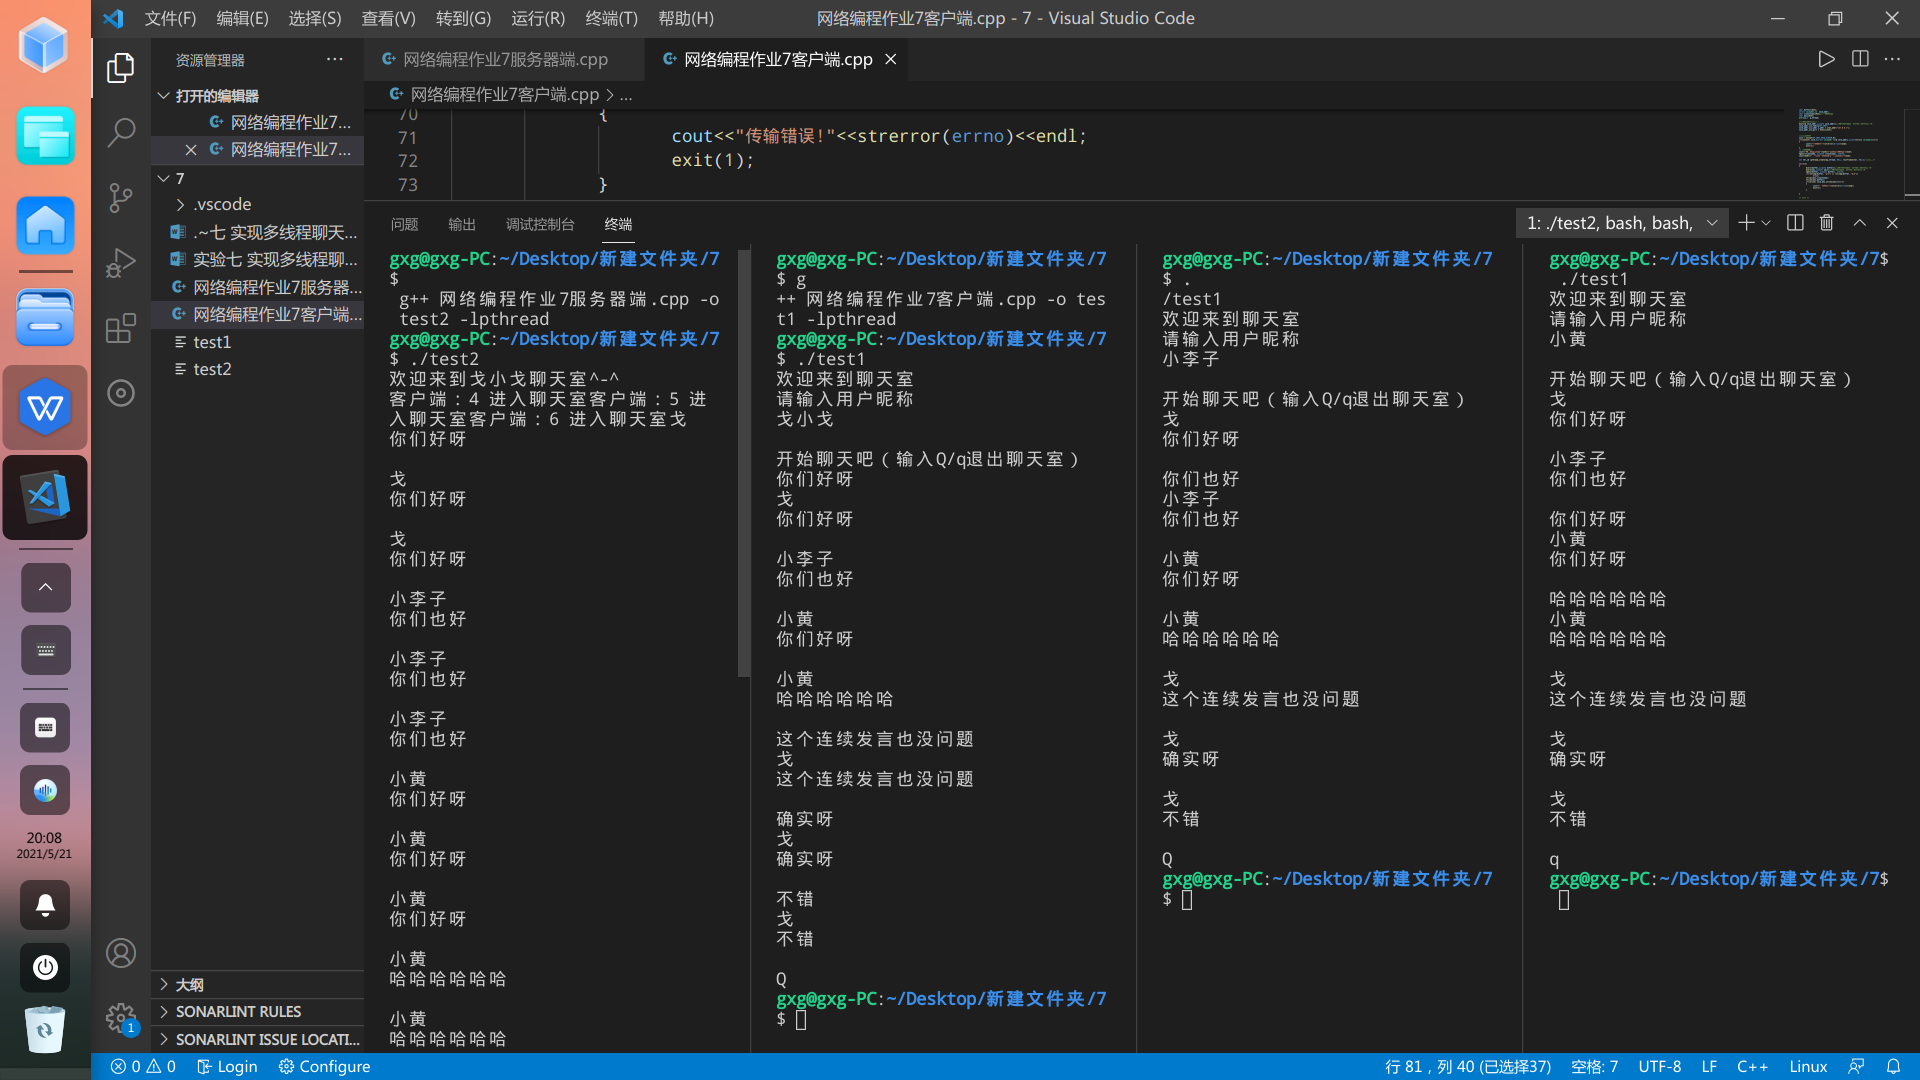The height and width of the screenshot is (1080, 1920).
Task: Switch to the 输出 panel tab
Action: (462, 224)
